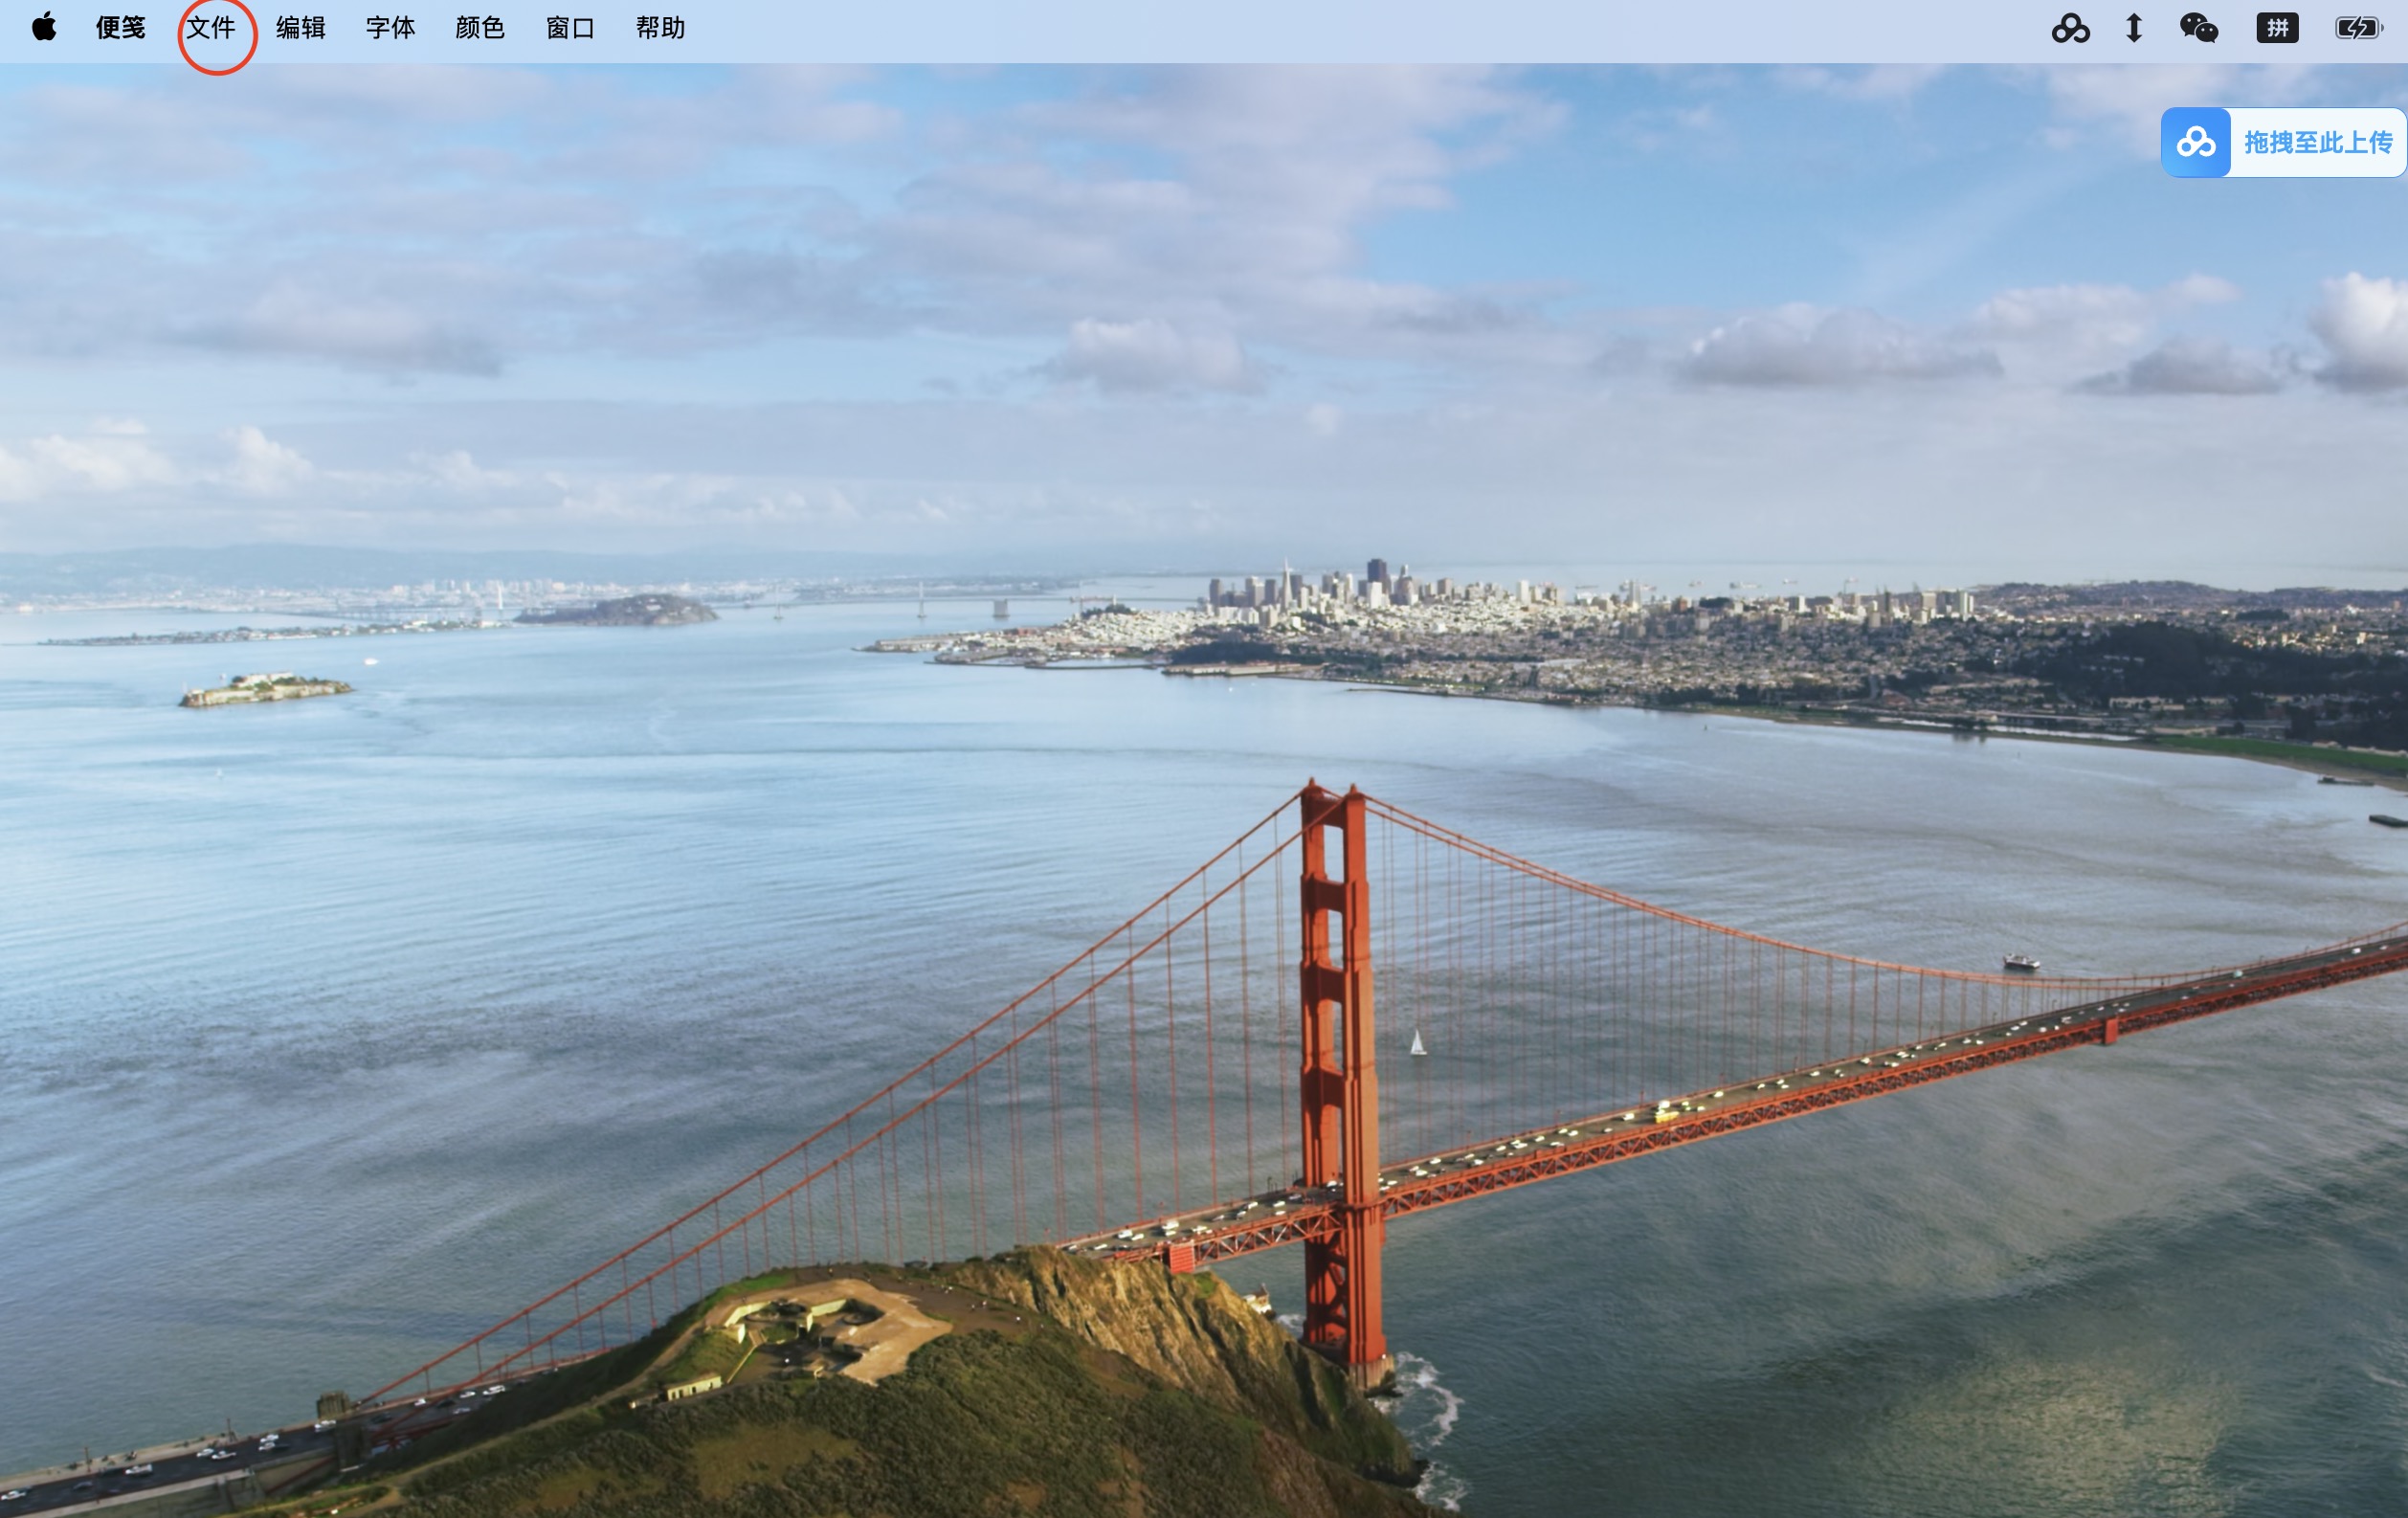The image size is (2408, 1518).
Task: Click the up-down arrow status icon
Action: point(2133,28)
